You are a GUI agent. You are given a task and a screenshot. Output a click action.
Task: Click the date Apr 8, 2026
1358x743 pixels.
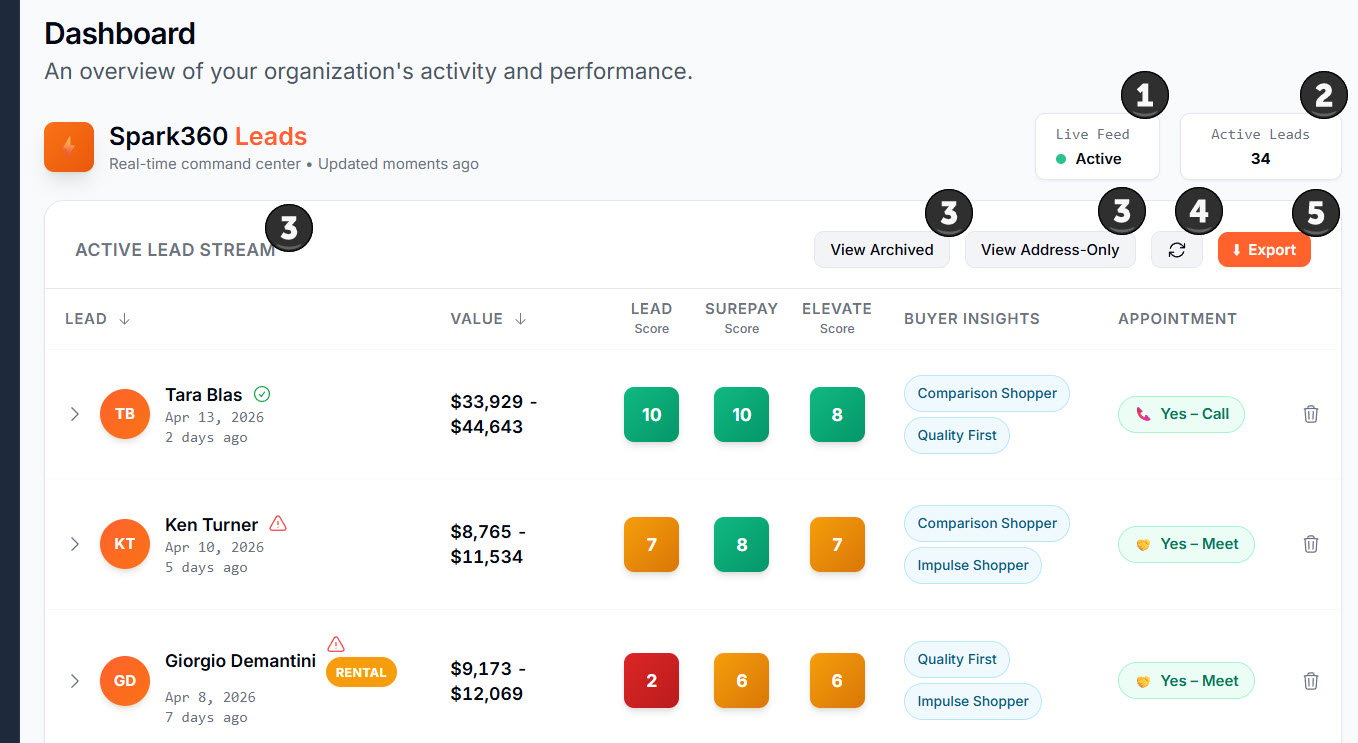(x=210, y=697)
